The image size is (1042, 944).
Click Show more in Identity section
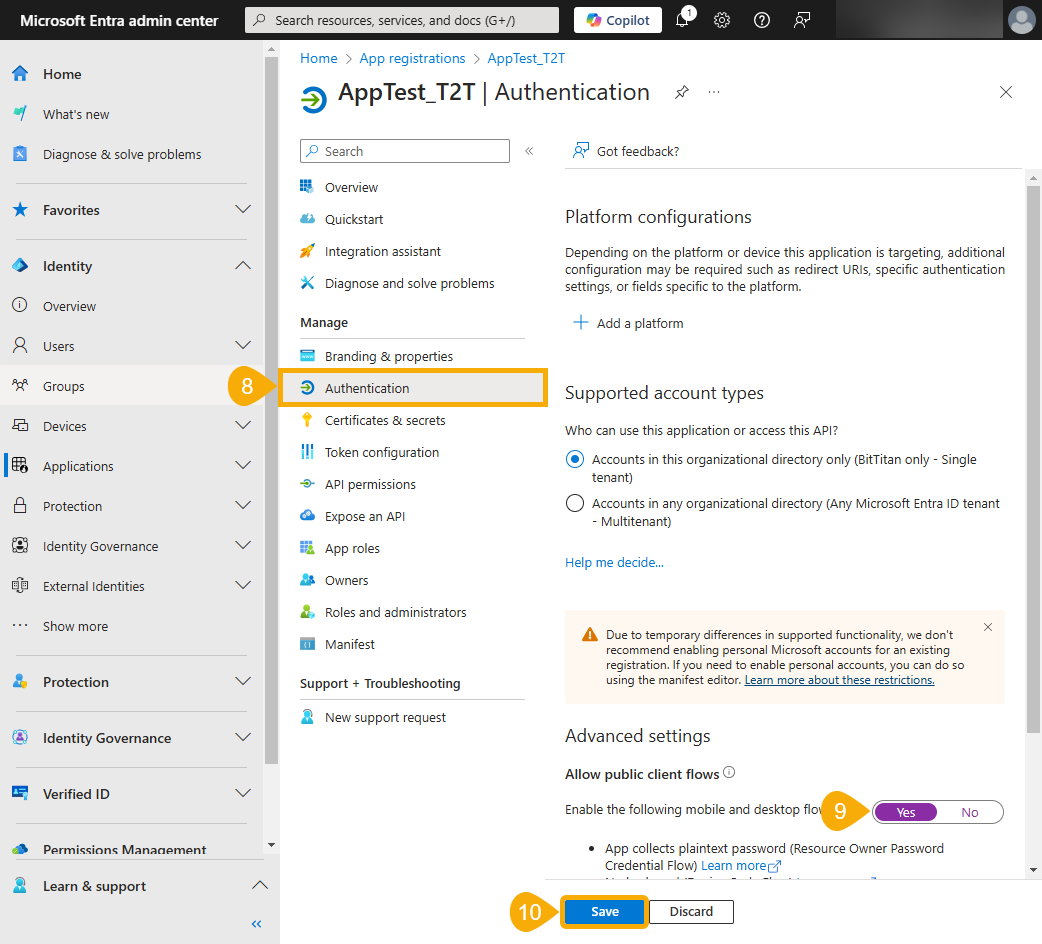pos(75,626)
